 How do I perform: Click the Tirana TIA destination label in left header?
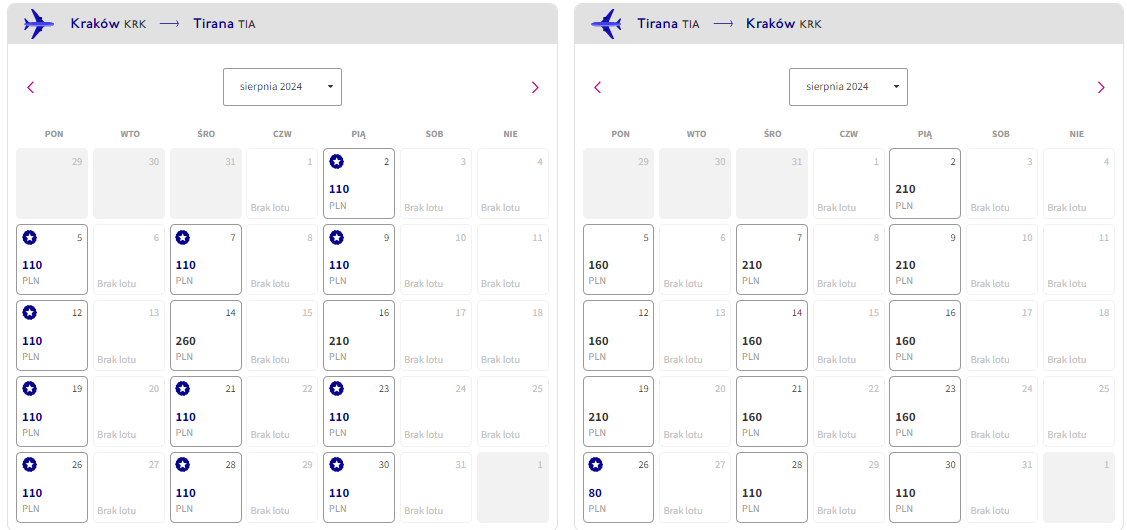[x=224, y=24]
